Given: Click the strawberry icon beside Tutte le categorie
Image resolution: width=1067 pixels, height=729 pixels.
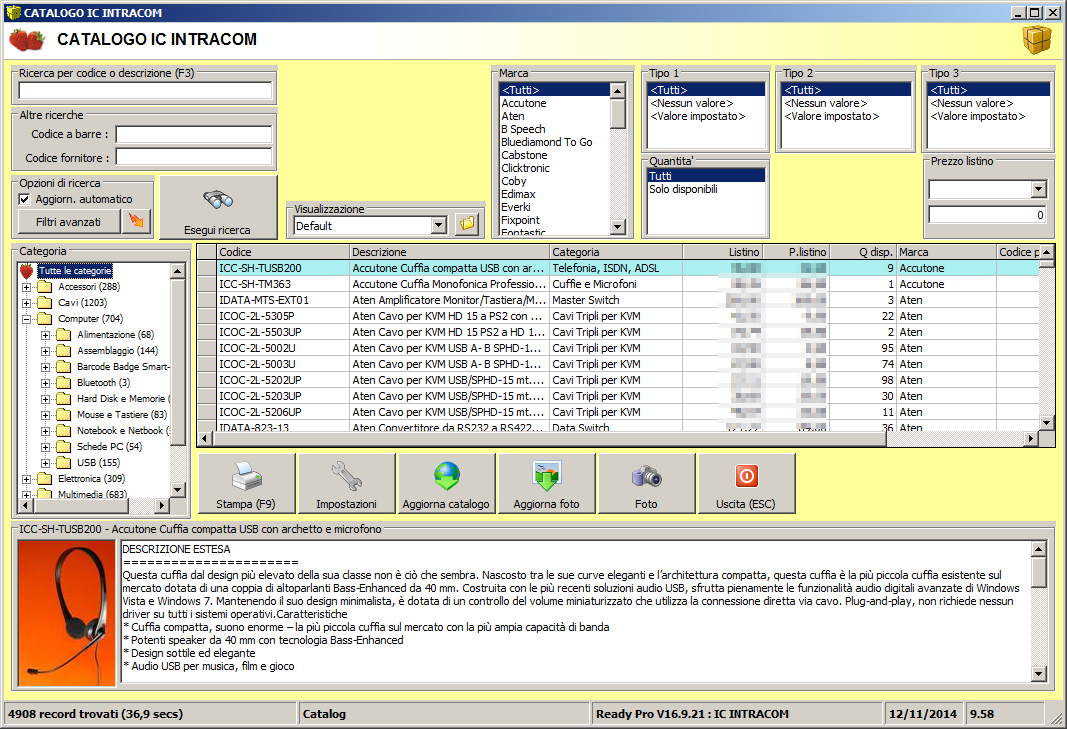Looking at the screenshot, I should coord(27,271).
